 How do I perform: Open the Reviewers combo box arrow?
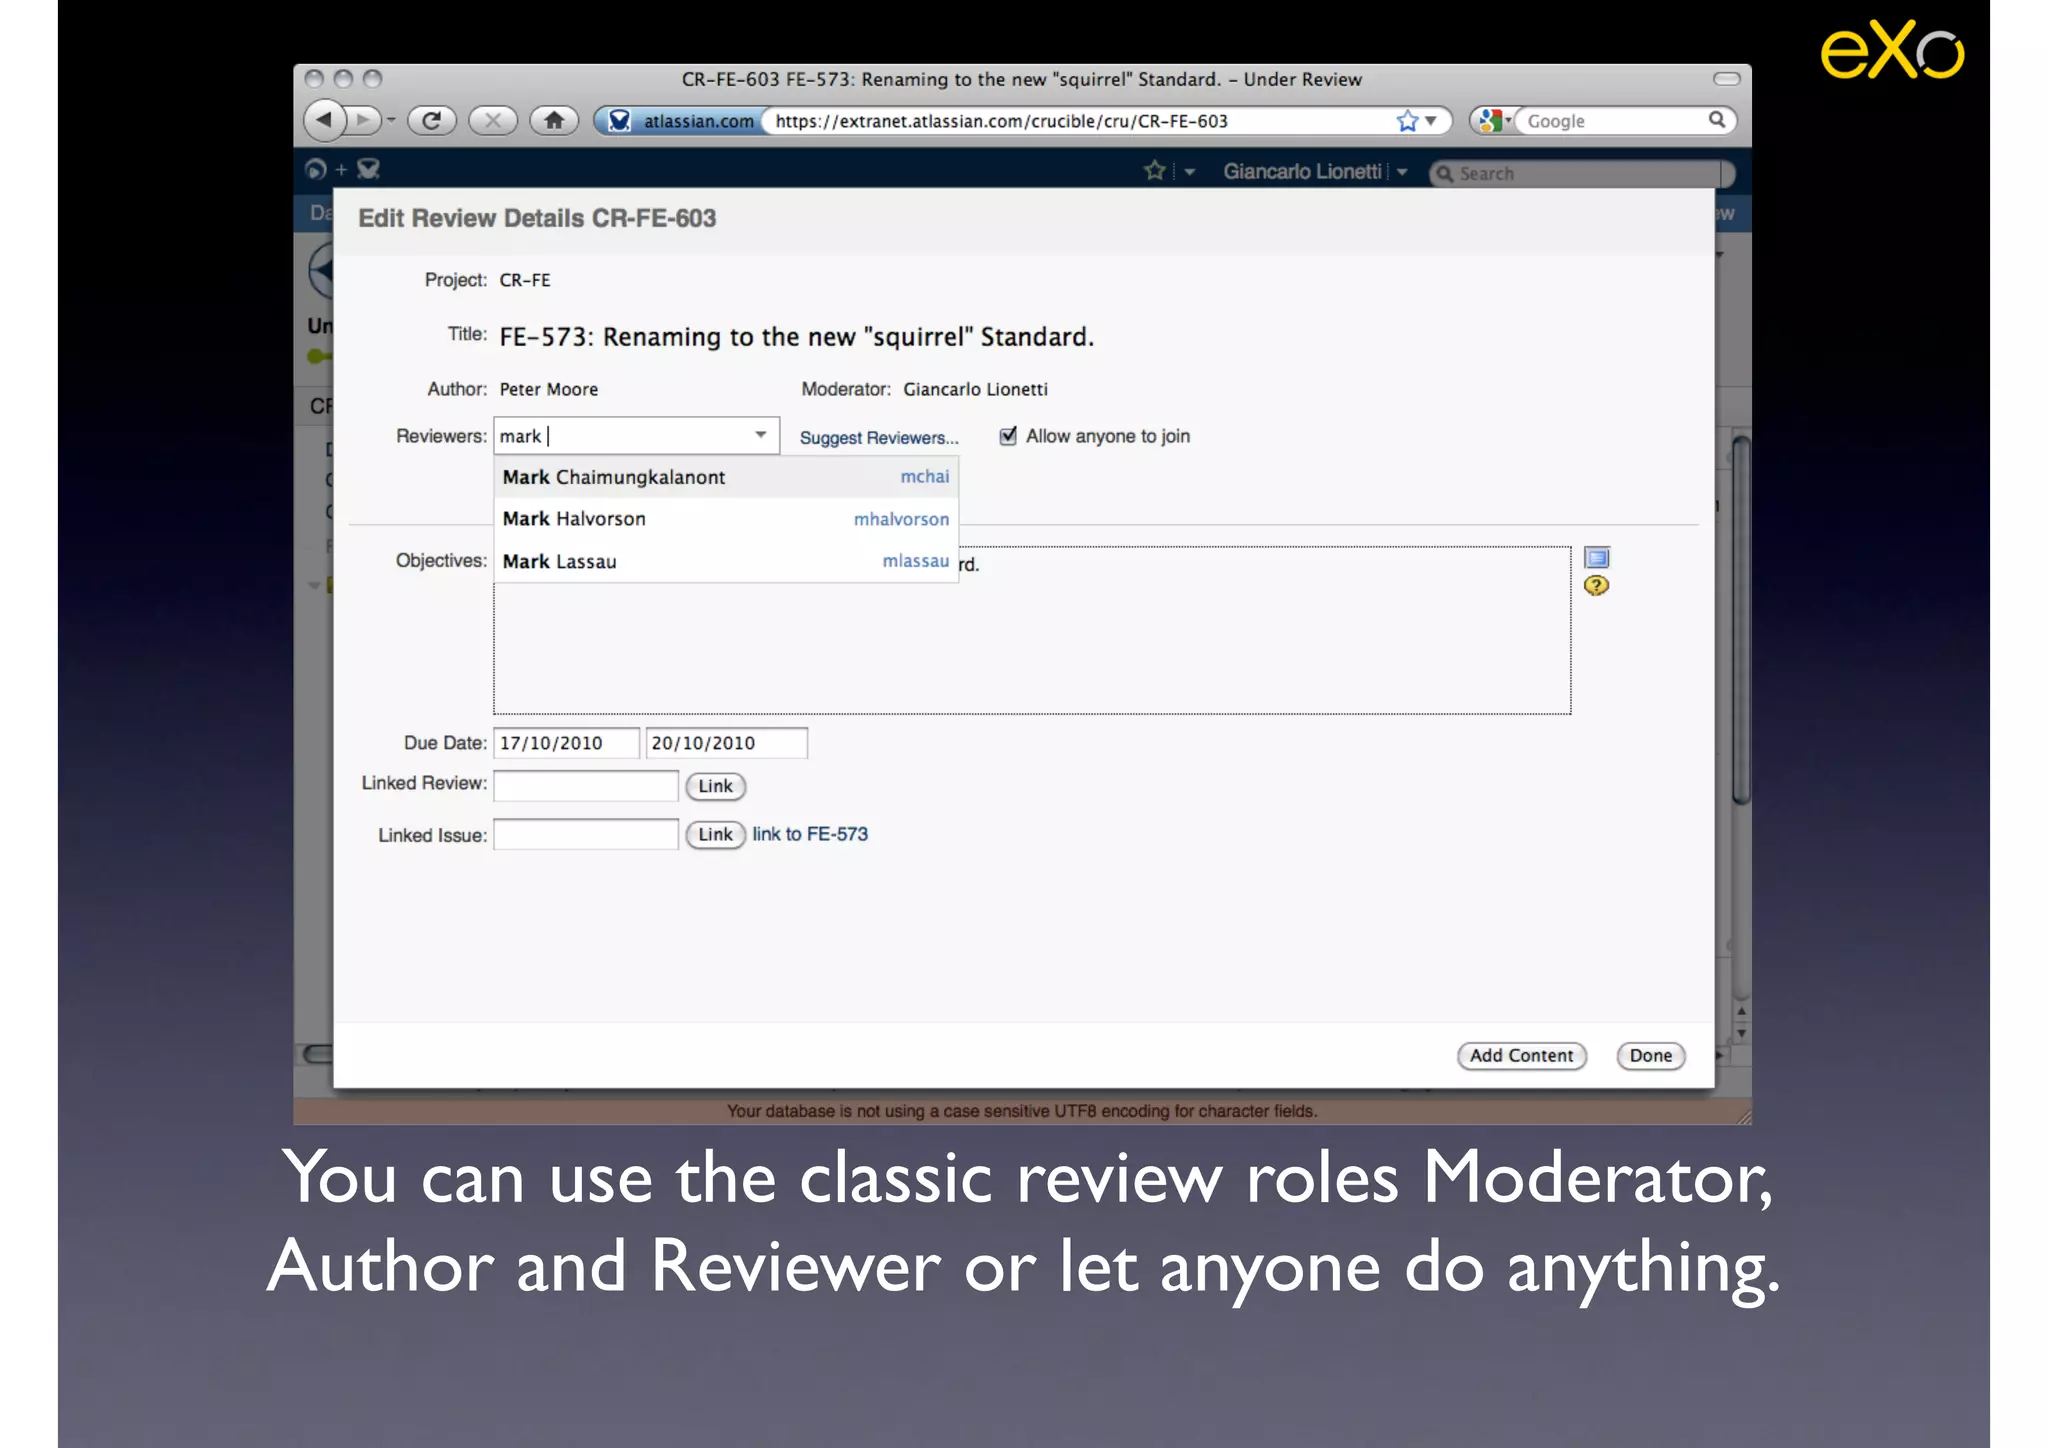tap(761, 435)
